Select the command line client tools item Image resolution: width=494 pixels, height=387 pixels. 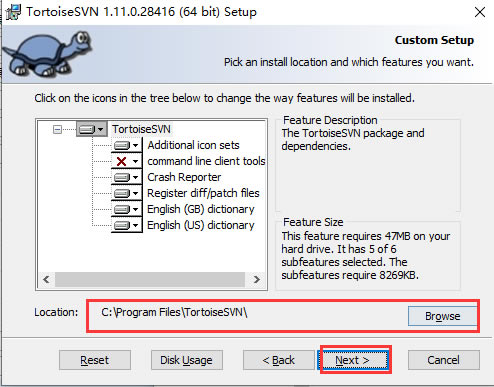pos(206,161)
